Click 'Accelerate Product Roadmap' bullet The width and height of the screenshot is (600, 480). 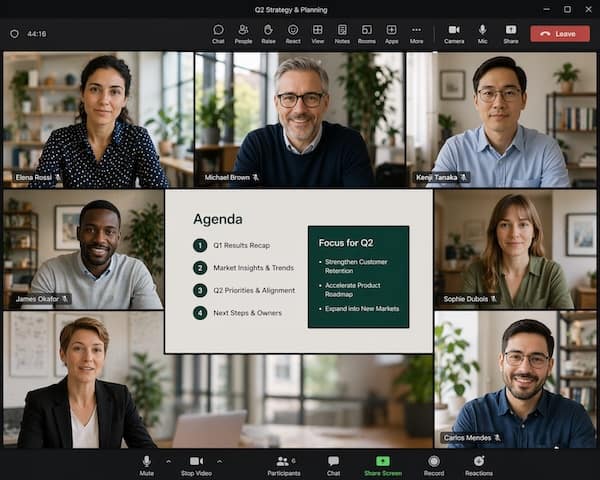352,290
